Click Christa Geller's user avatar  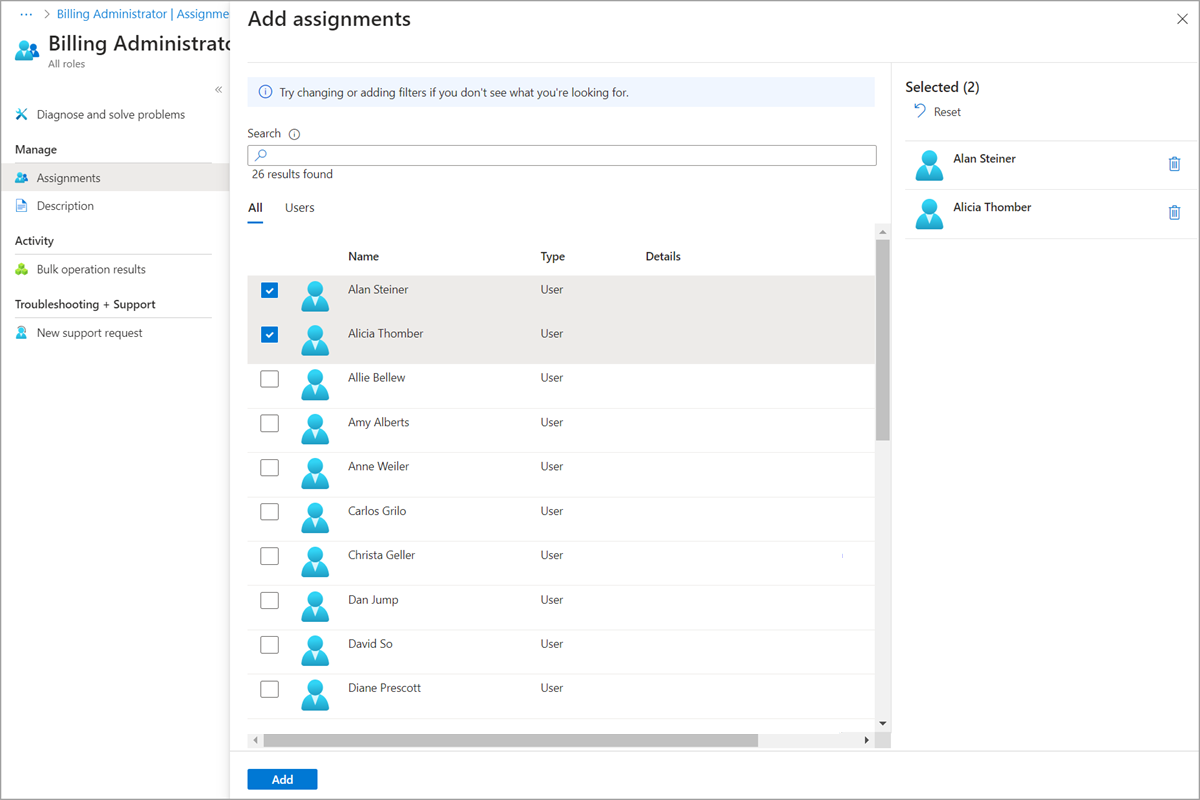click(x=315, y=561)
